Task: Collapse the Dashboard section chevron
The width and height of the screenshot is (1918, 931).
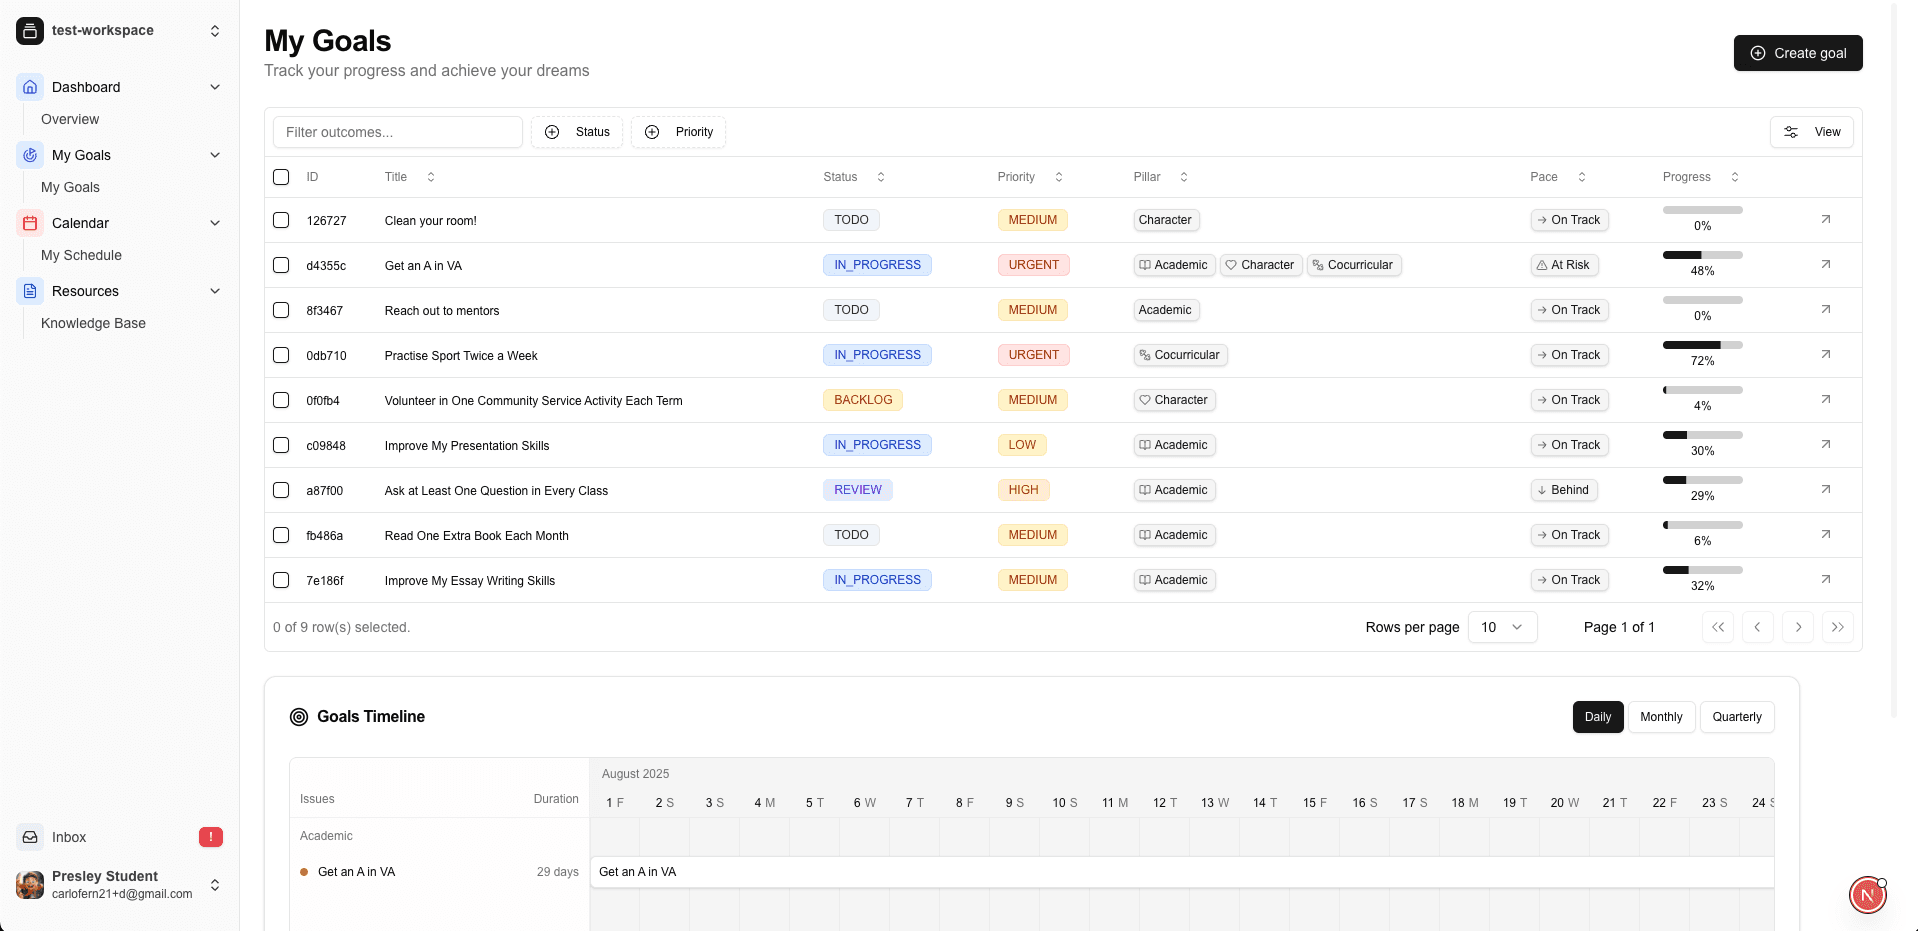Action: click(x=214, y=87)
